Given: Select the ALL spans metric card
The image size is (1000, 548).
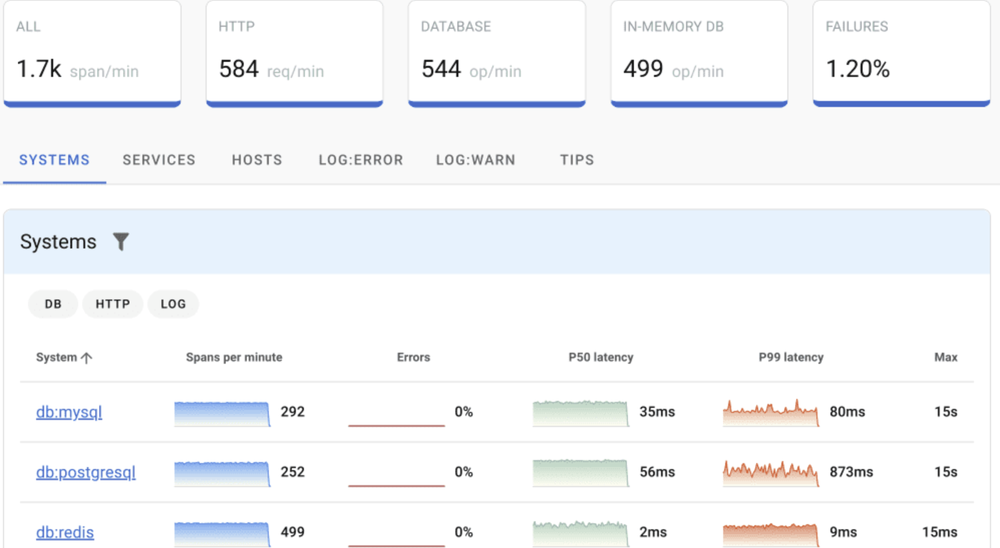Looking at the screenshot, I should point(92,52).
